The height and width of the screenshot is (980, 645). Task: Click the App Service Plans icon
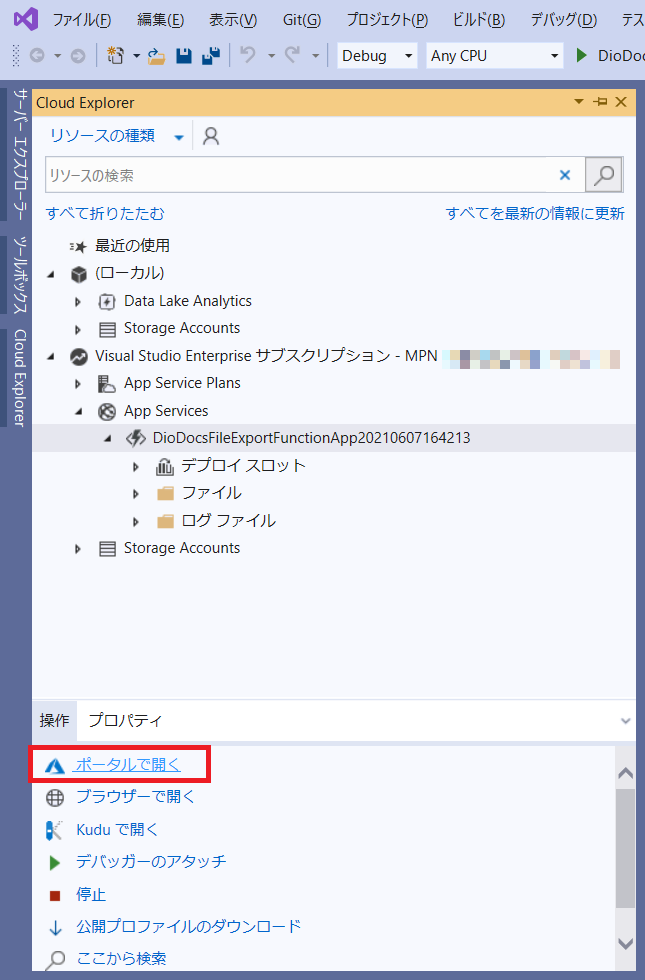pyautogui.click(x=107, y=383)
